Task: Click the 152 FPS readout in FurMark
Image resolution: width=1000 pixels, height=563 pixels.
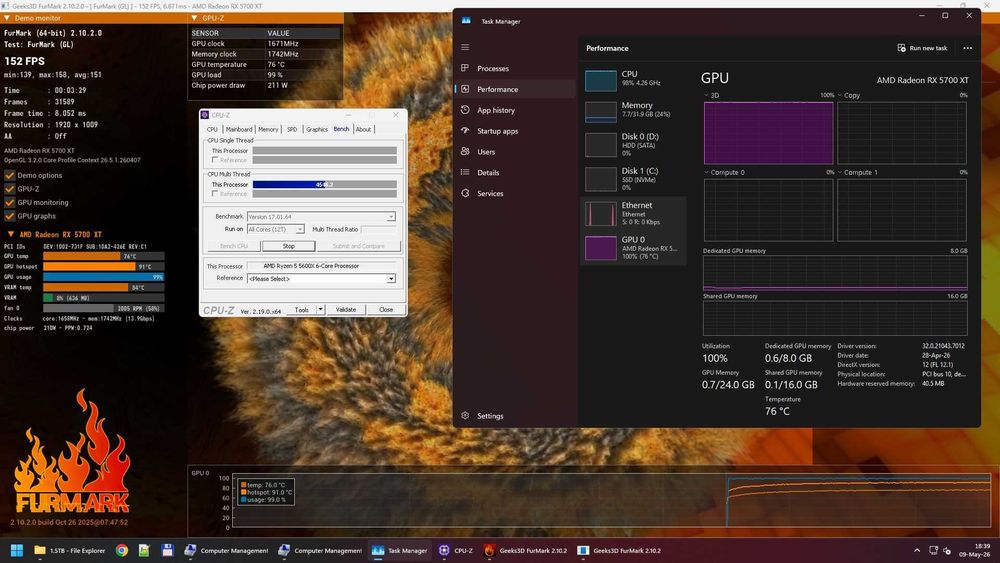Action: tap(25, 61)
